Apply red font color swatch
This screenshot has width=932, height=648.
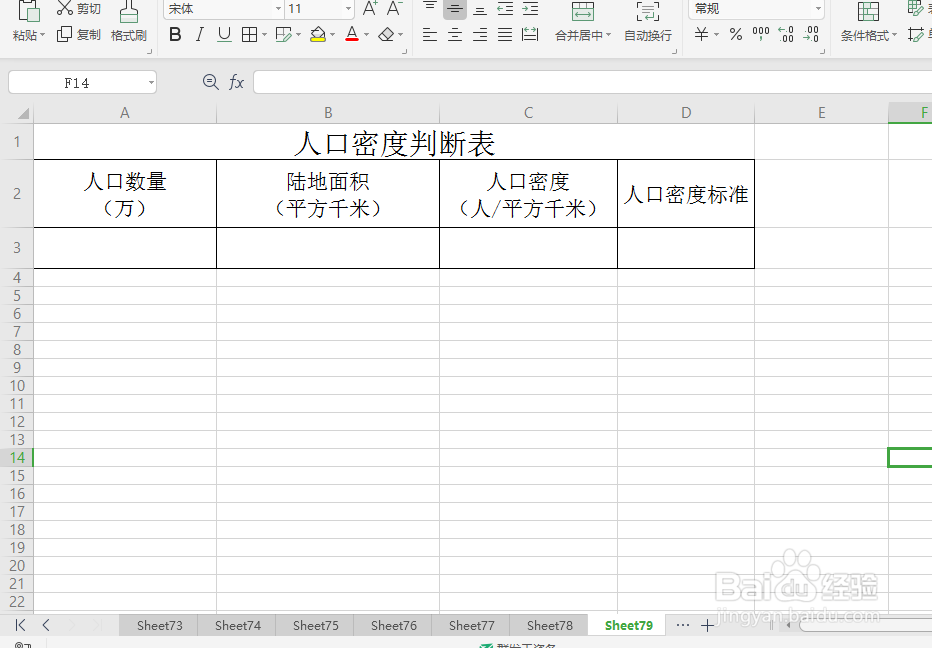click(x=352, y=34)
